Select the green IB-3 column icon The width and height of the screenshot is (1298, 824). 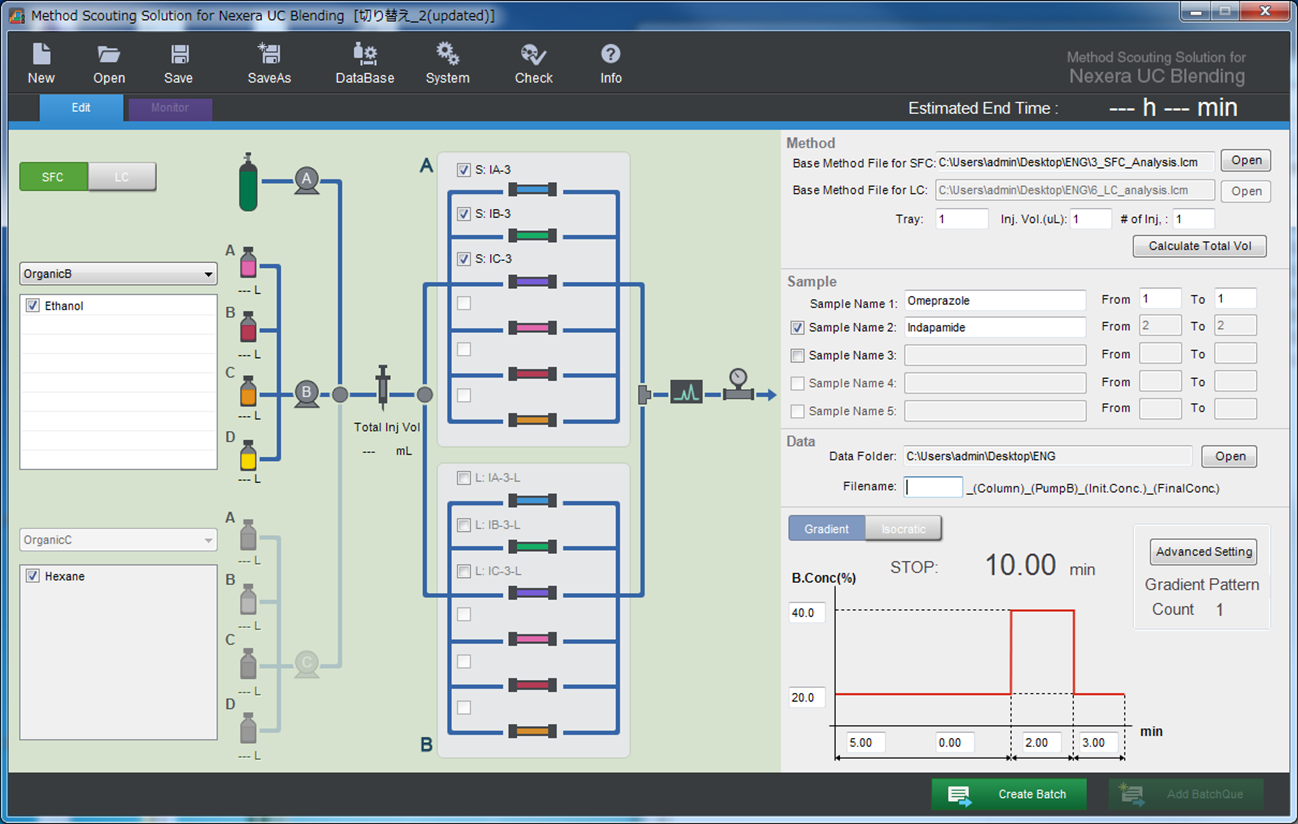point(532,236)
